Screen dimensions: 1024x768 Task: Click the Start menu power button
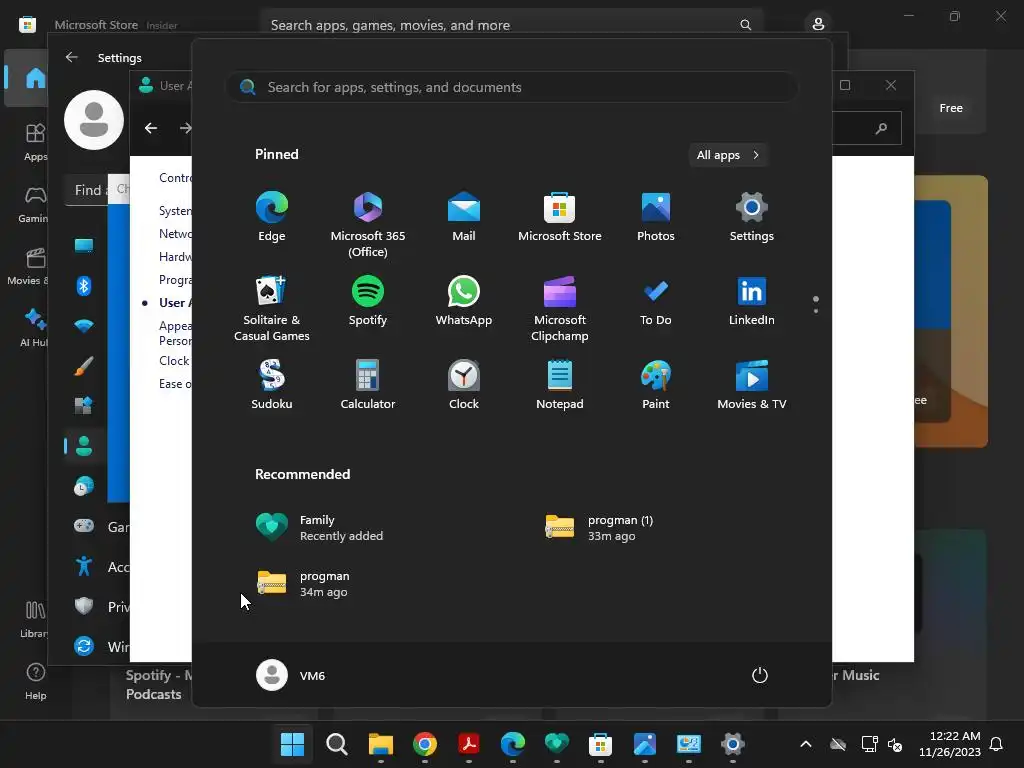[760, 675]
